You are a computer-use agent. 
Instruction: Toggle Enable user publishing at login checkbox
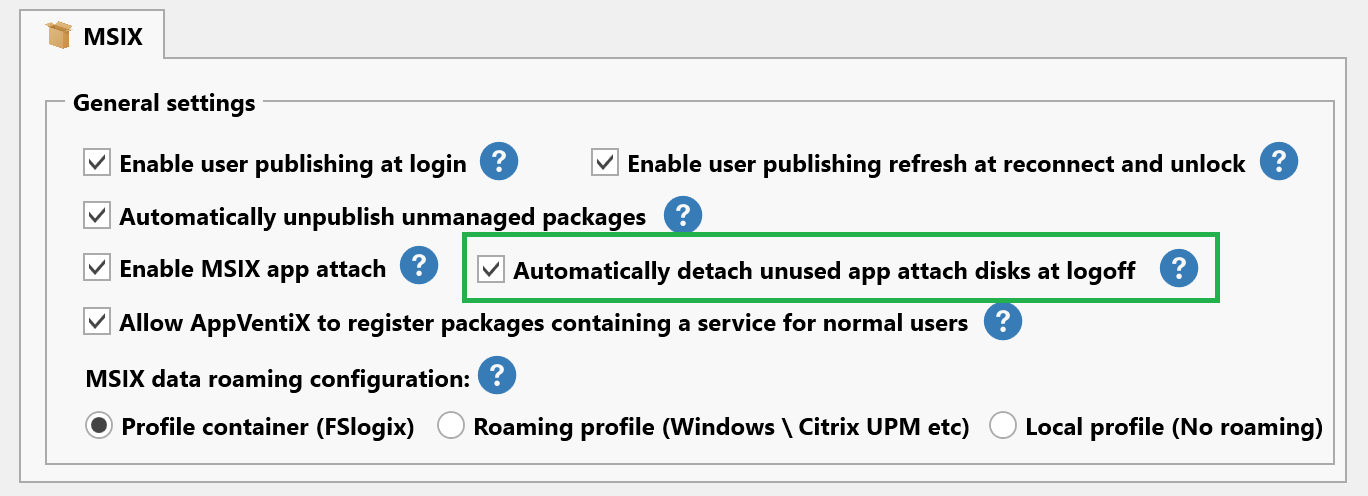click(x=97, y=163)
